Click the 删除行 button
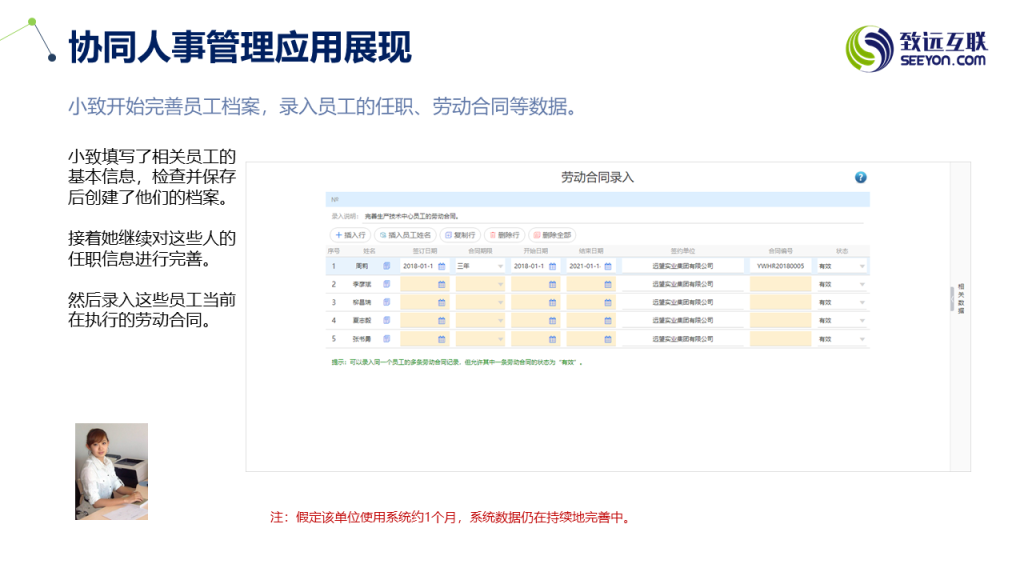This screenshot has height=576, width=1024. [504, 234]
